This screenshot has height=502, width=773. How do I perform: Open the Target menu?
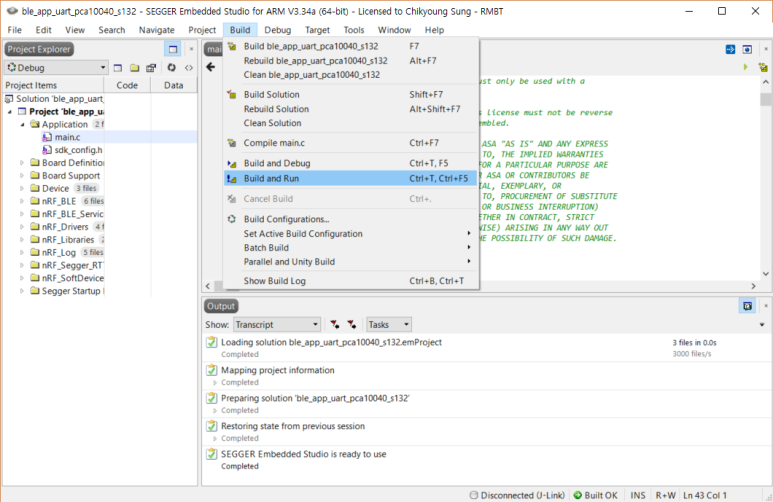pos(317,30)
